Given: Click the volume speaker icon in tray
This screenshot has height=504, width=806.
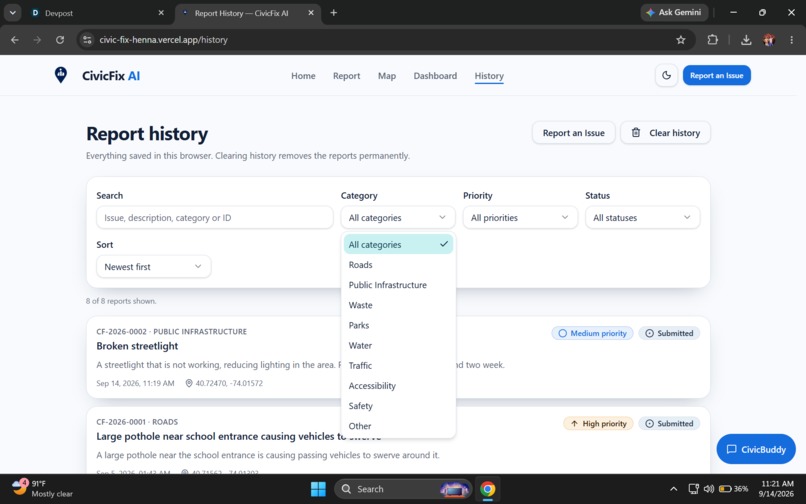Looking at the screenshot, I should point(708,489).
